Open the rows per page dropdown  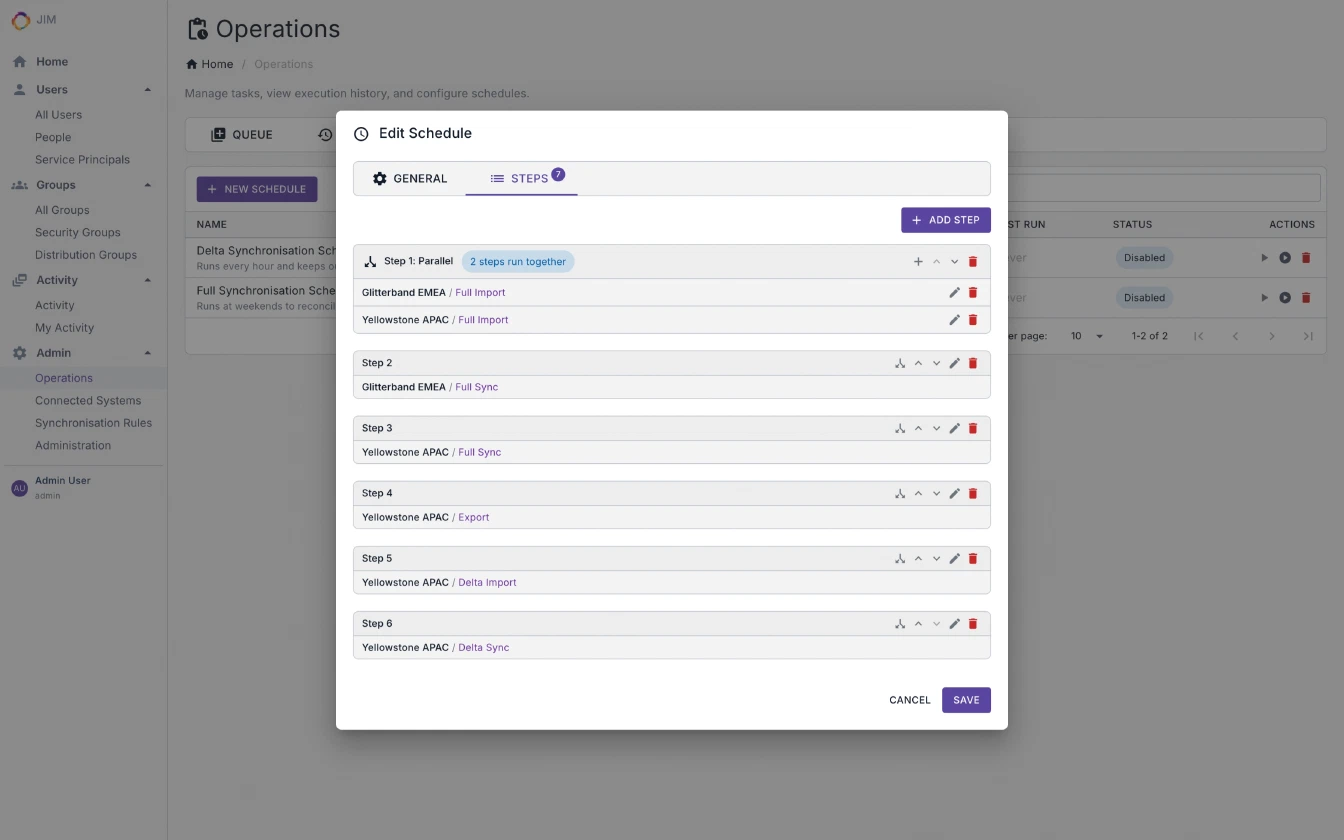pos(1086,336)
